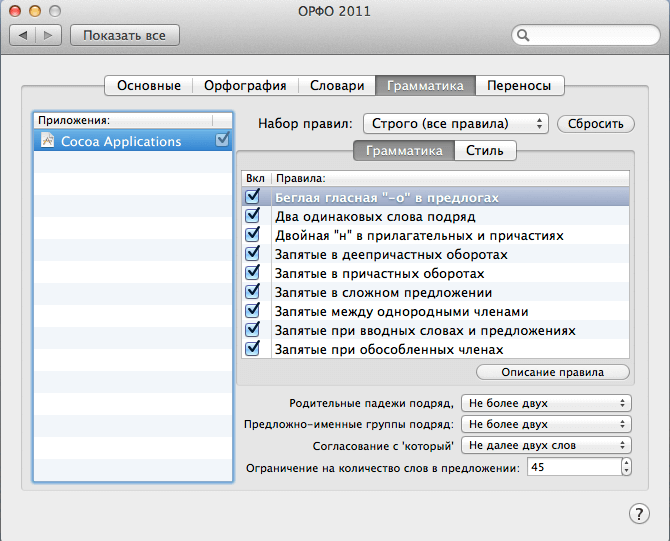Viewport: 670px width, 541px height.
Task: Toggle the Двойная "н" в прилагательных checkbox
Action: [253, 233]
